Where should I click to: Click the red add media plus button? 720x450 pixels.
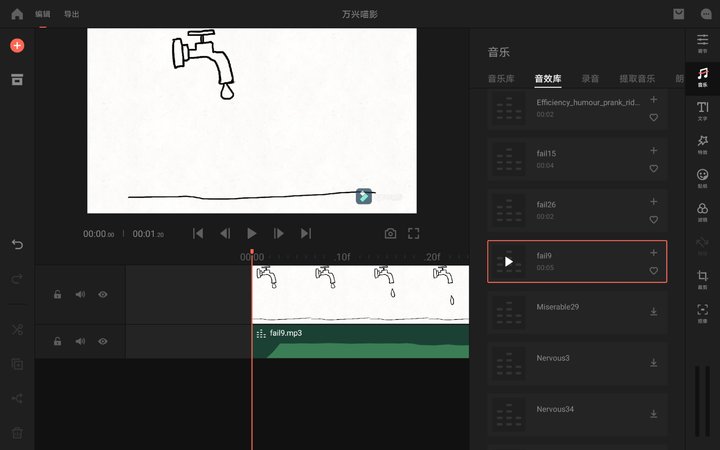(17, 45)
